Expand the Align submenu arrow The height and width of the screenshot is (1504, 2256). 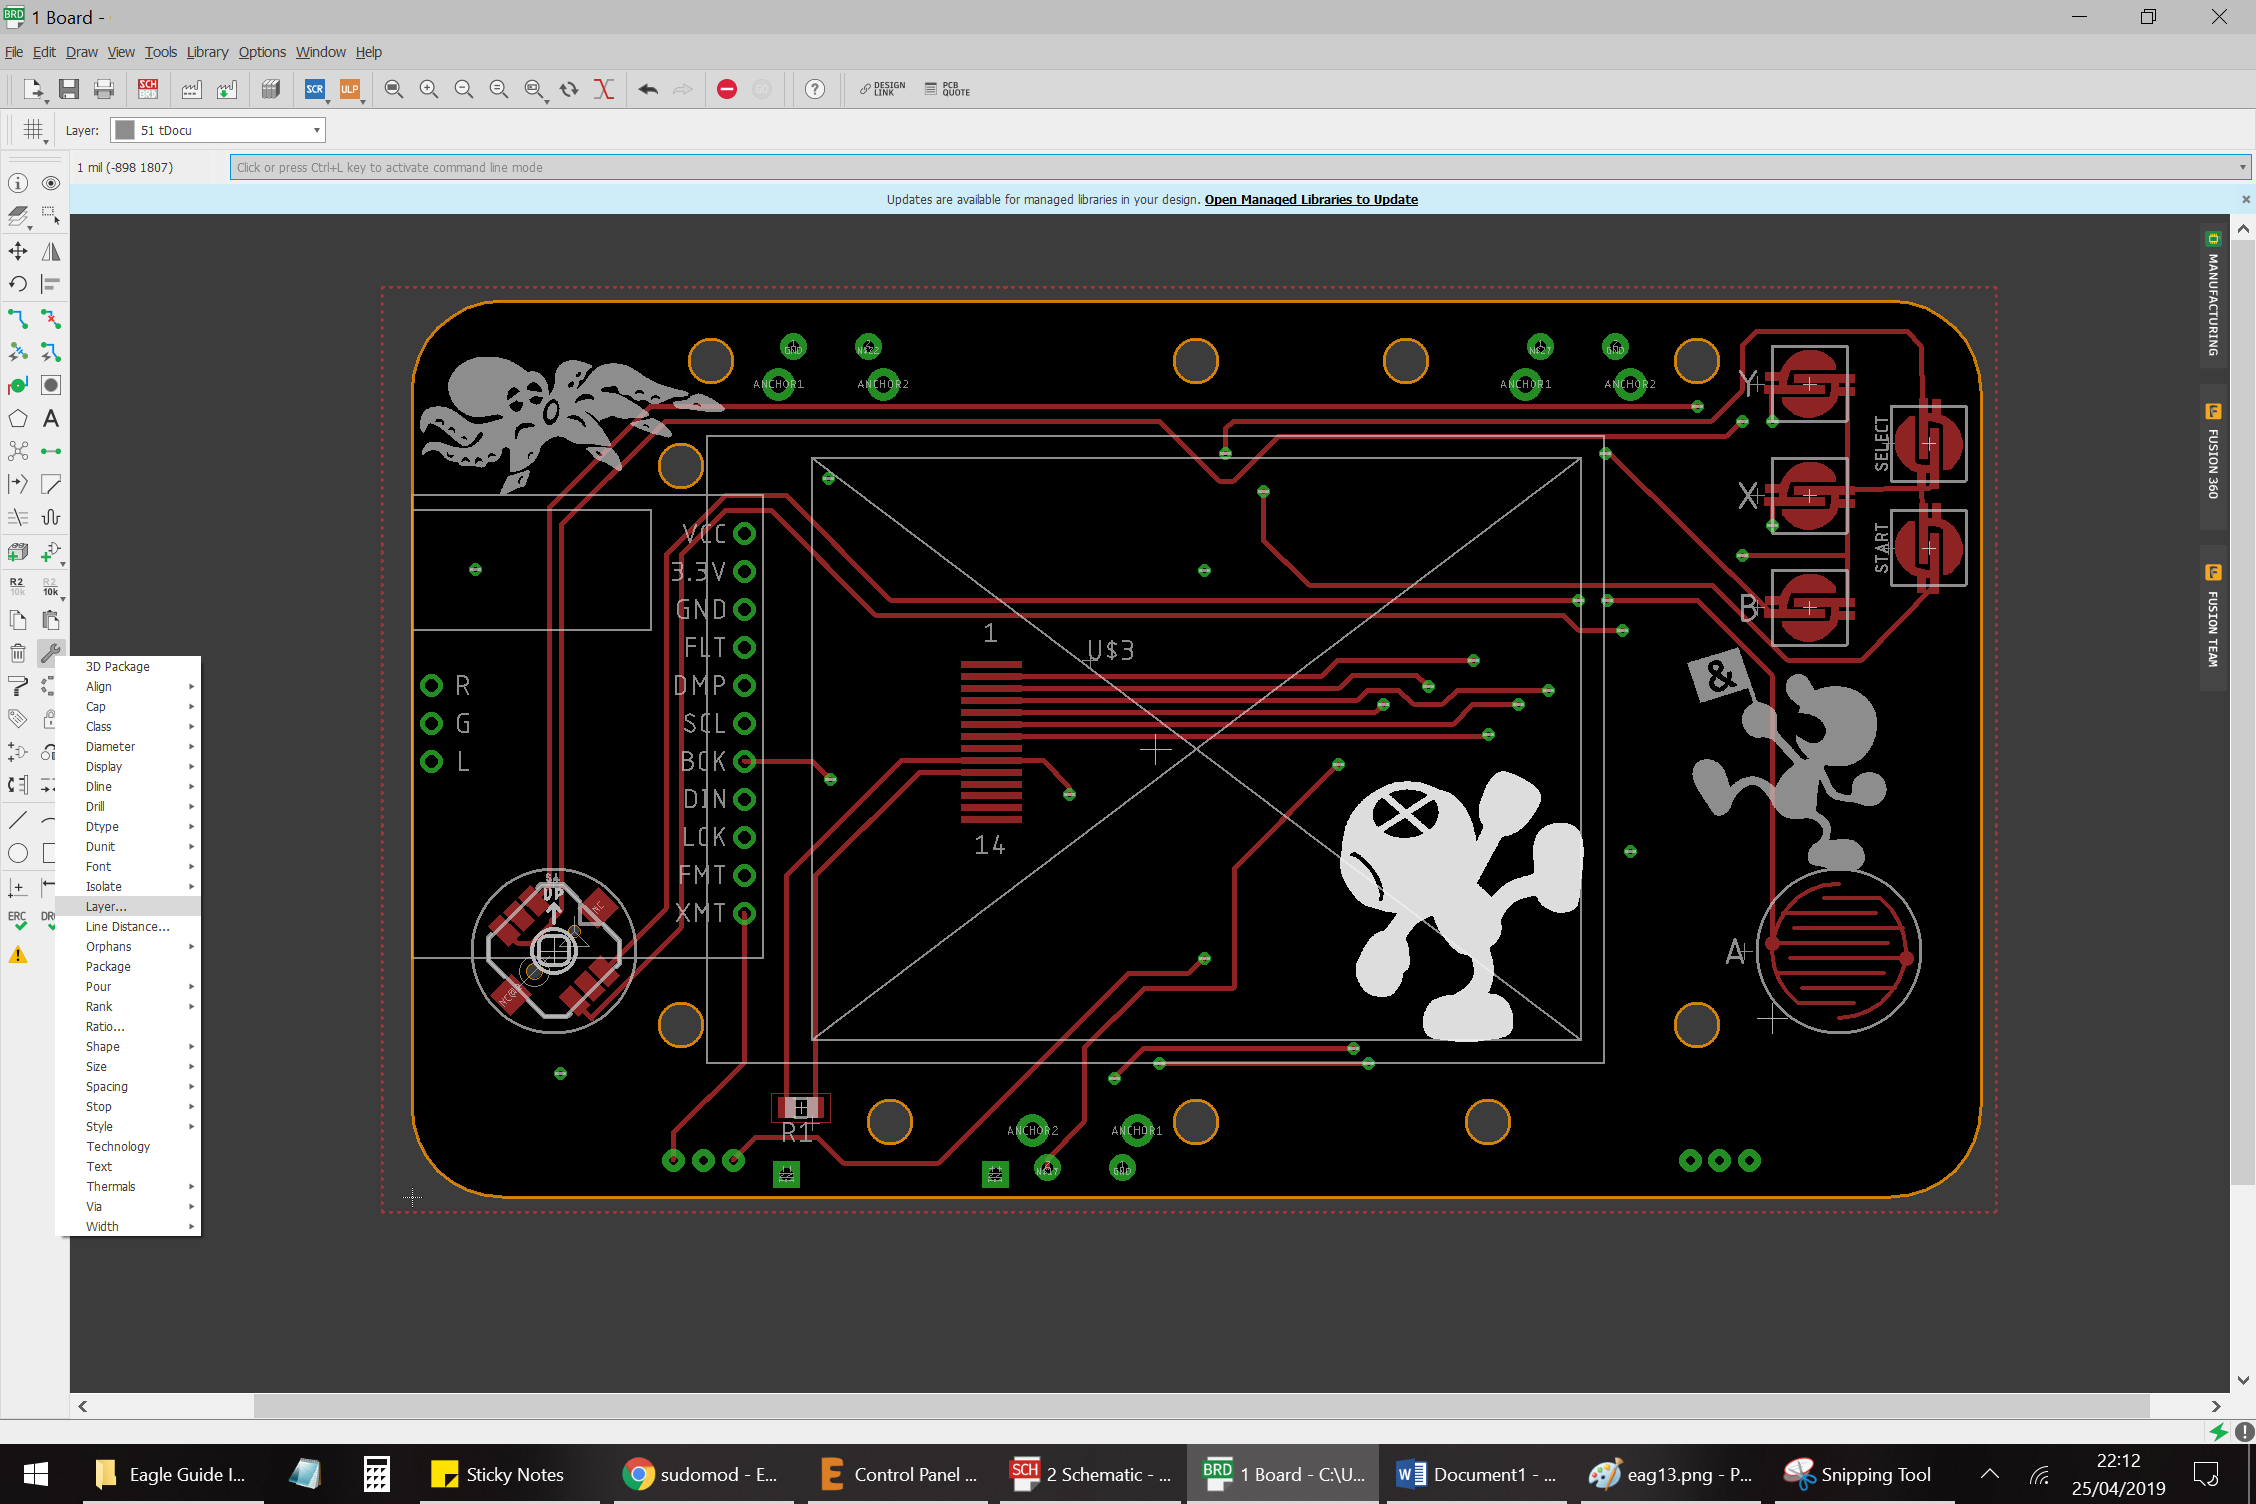[191, 687]
